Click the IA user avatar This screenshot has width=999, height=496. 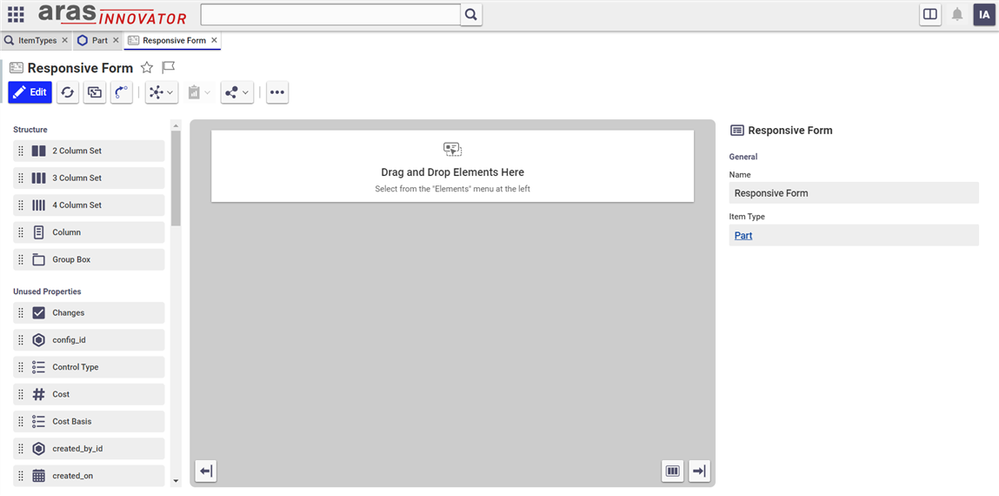[983, 14]
